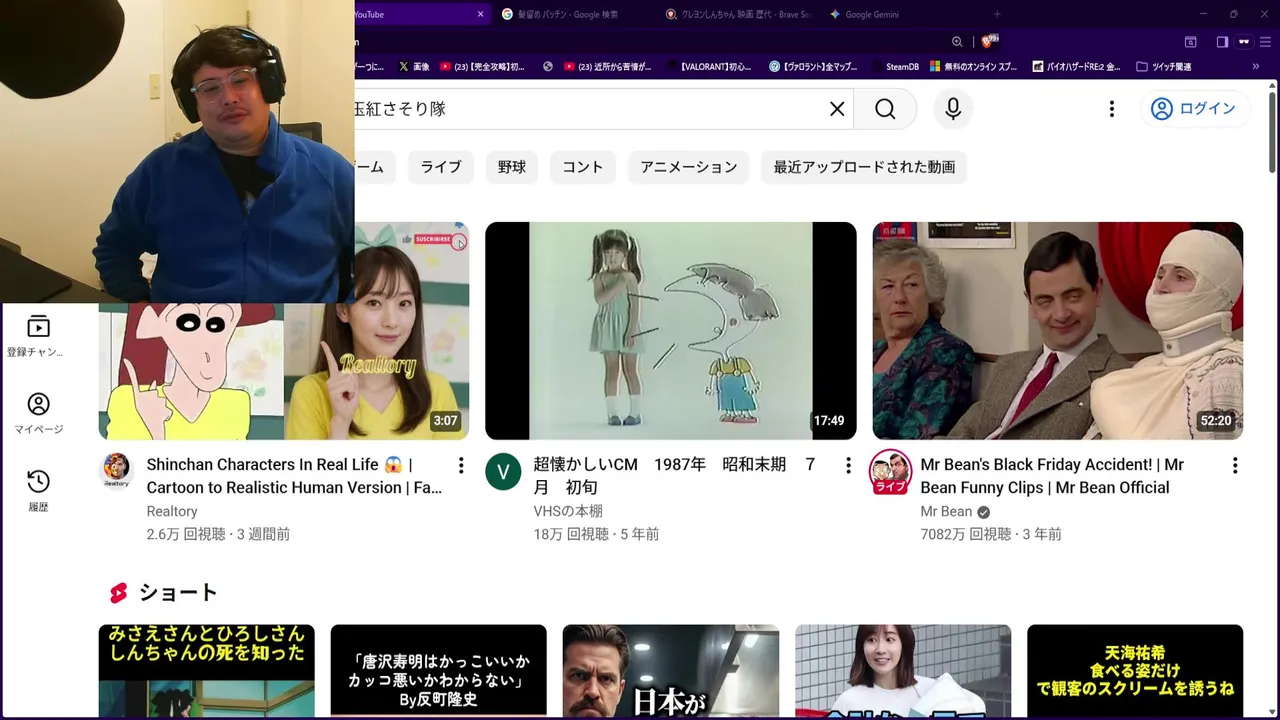This screenshot has width=1280, height=720.
Task: Open the 唐沢寿明はかっこいいか short
Action: click(439, 671)
